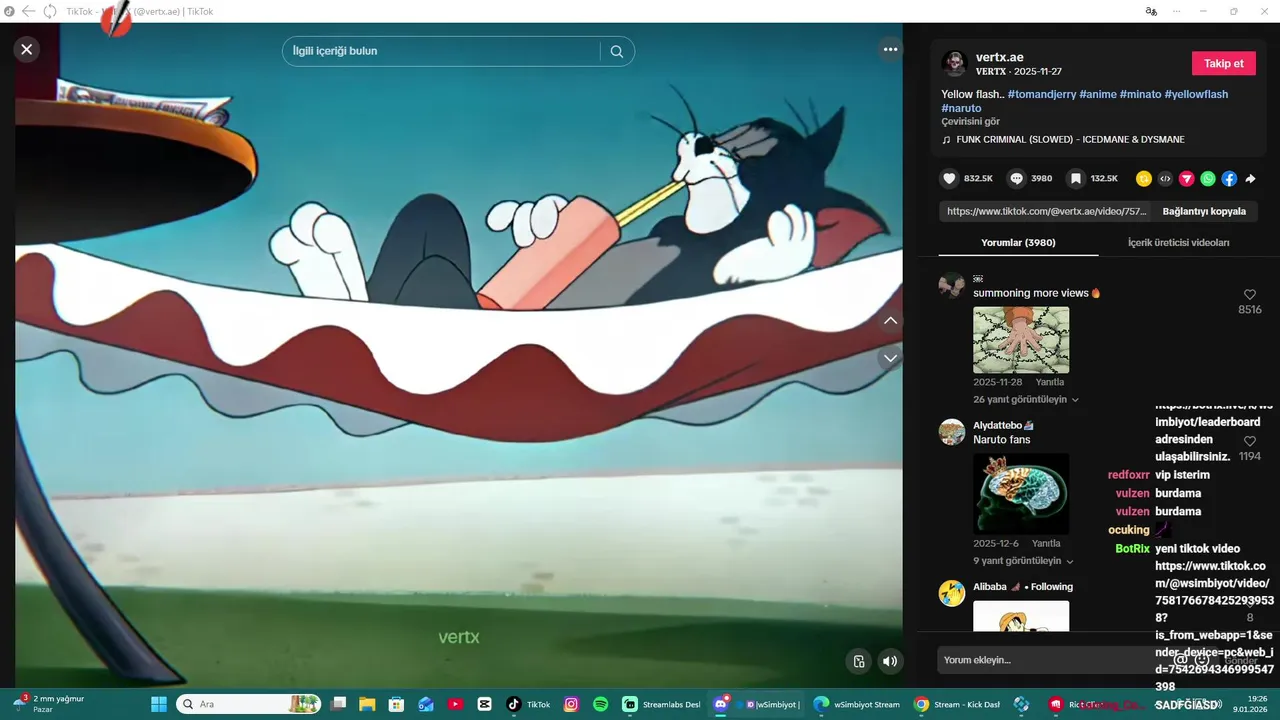Open Microsoft Store from taskbar
Viewport: 1280px width, 720px height.
pos(396,704)
